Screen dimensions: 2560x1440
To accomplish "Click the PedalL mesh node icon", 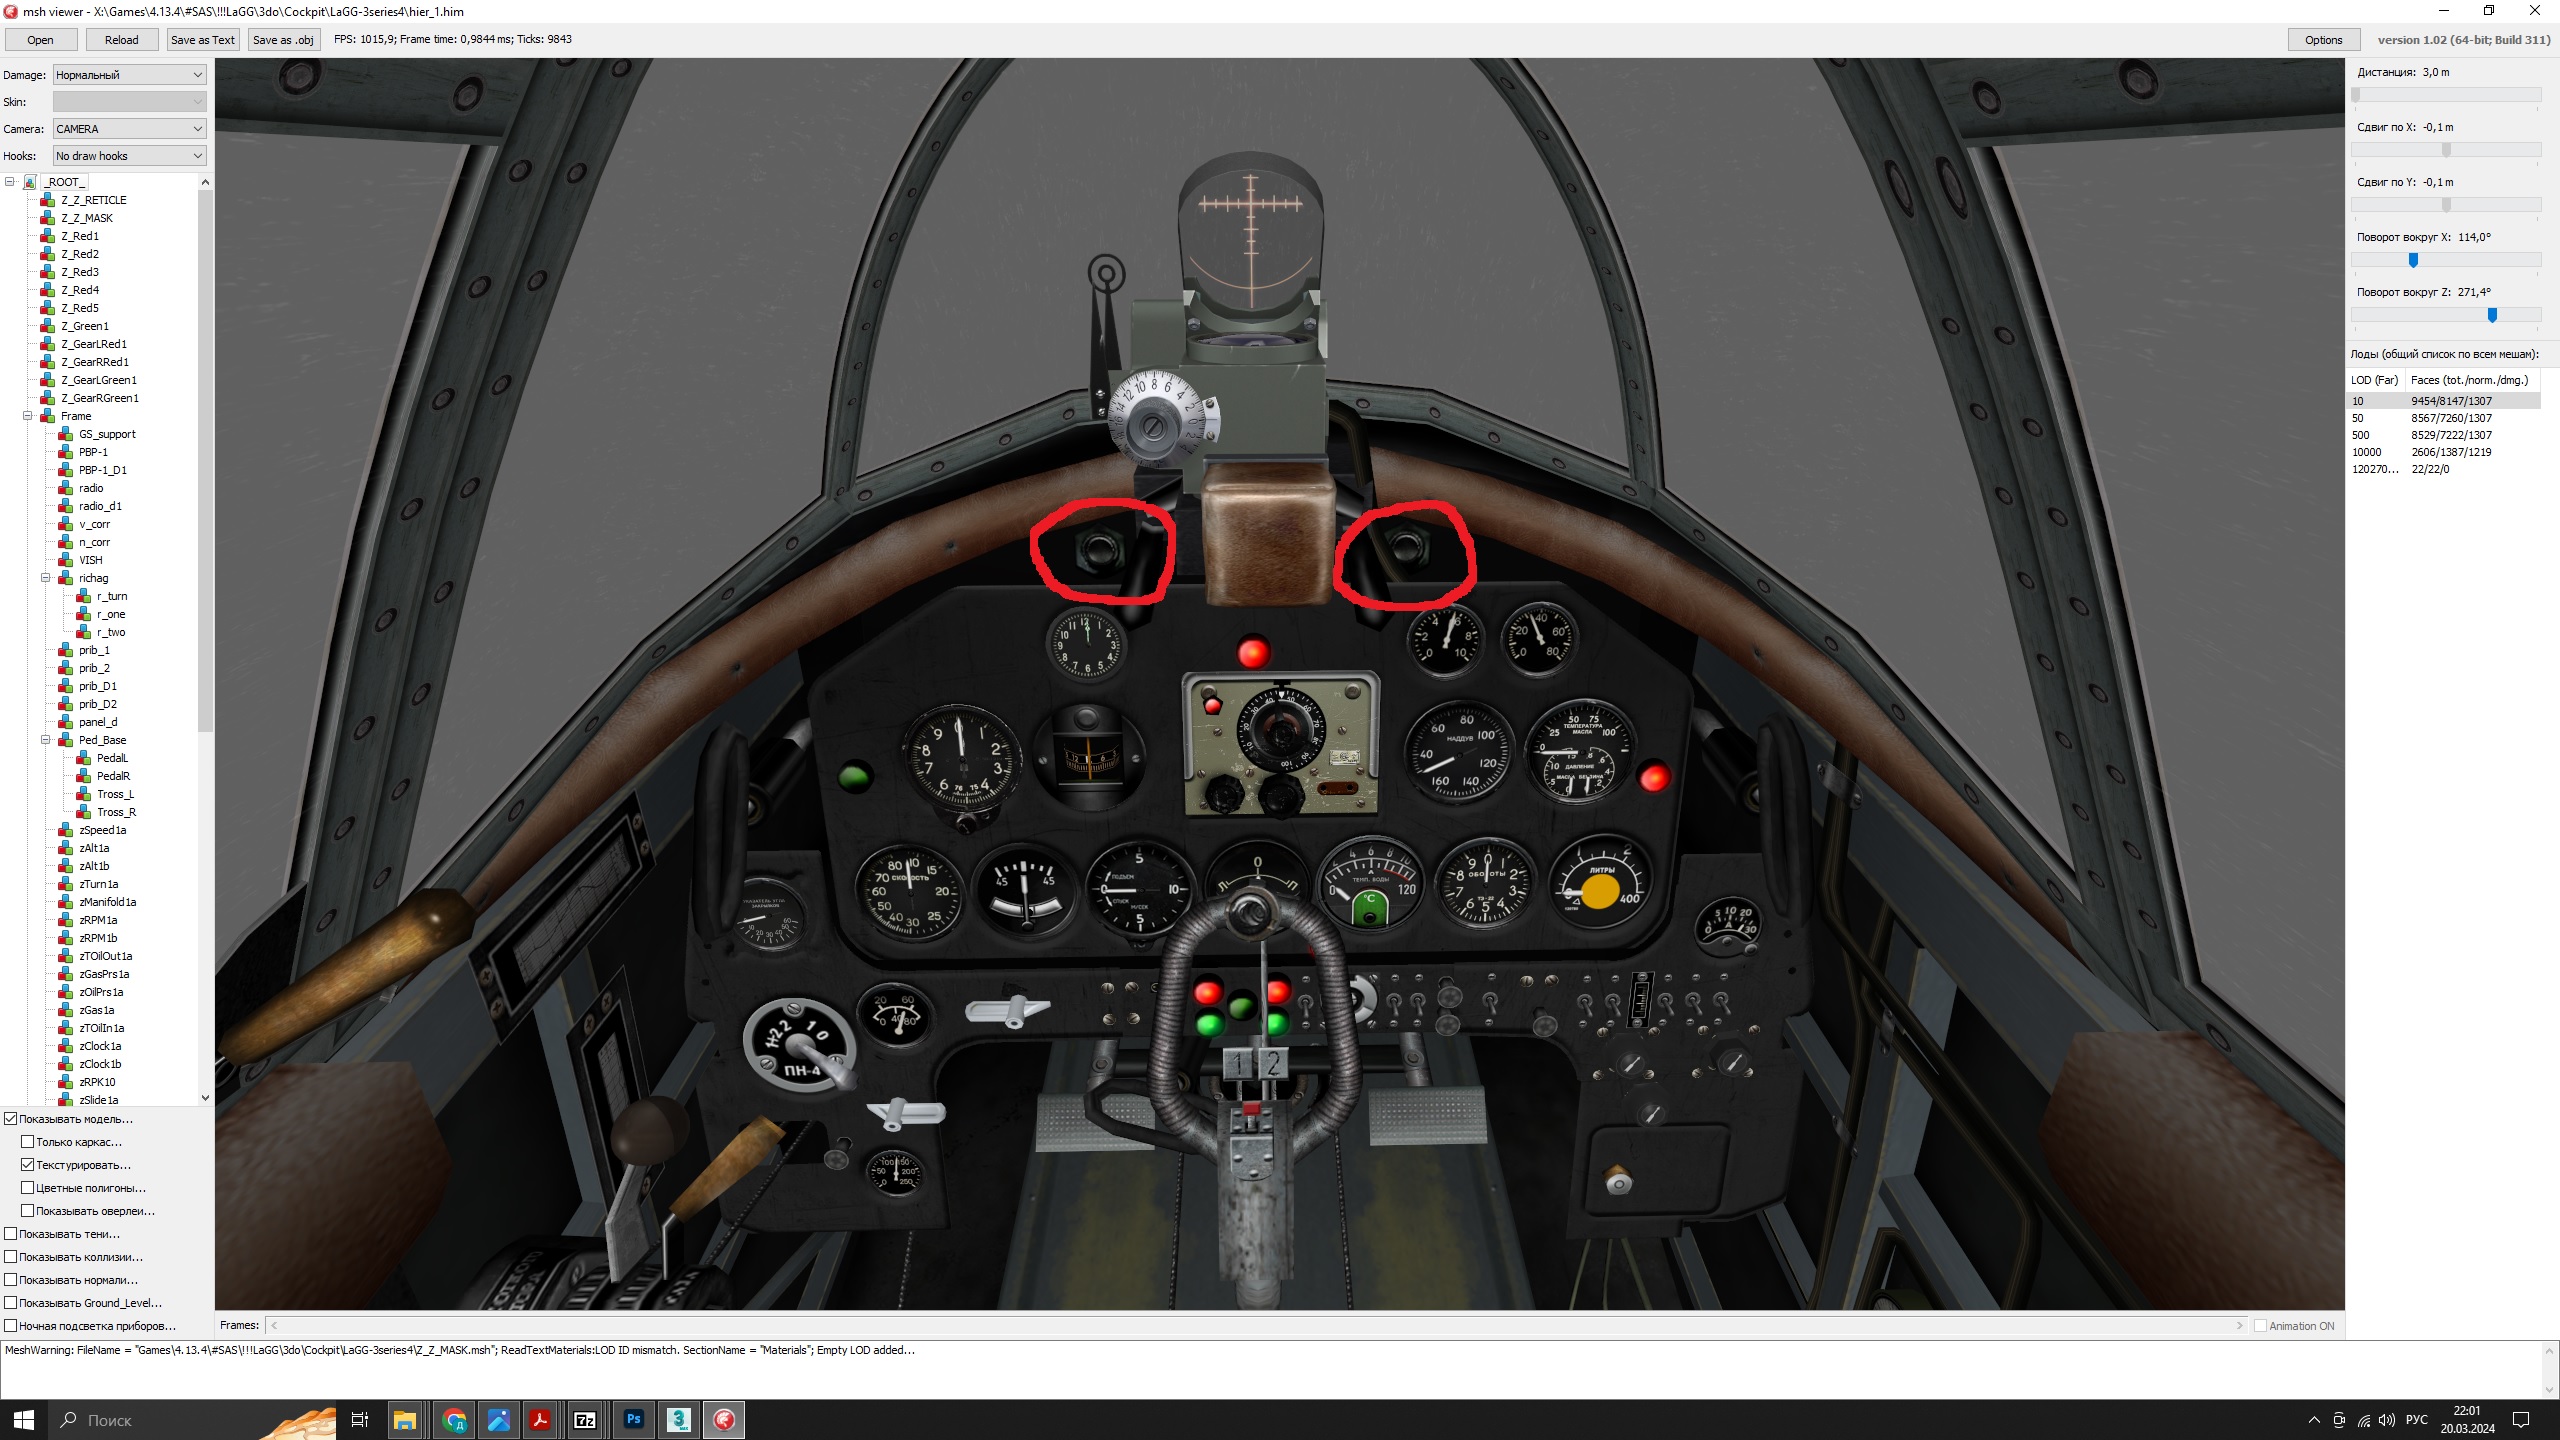I will (x=84, y=758).
